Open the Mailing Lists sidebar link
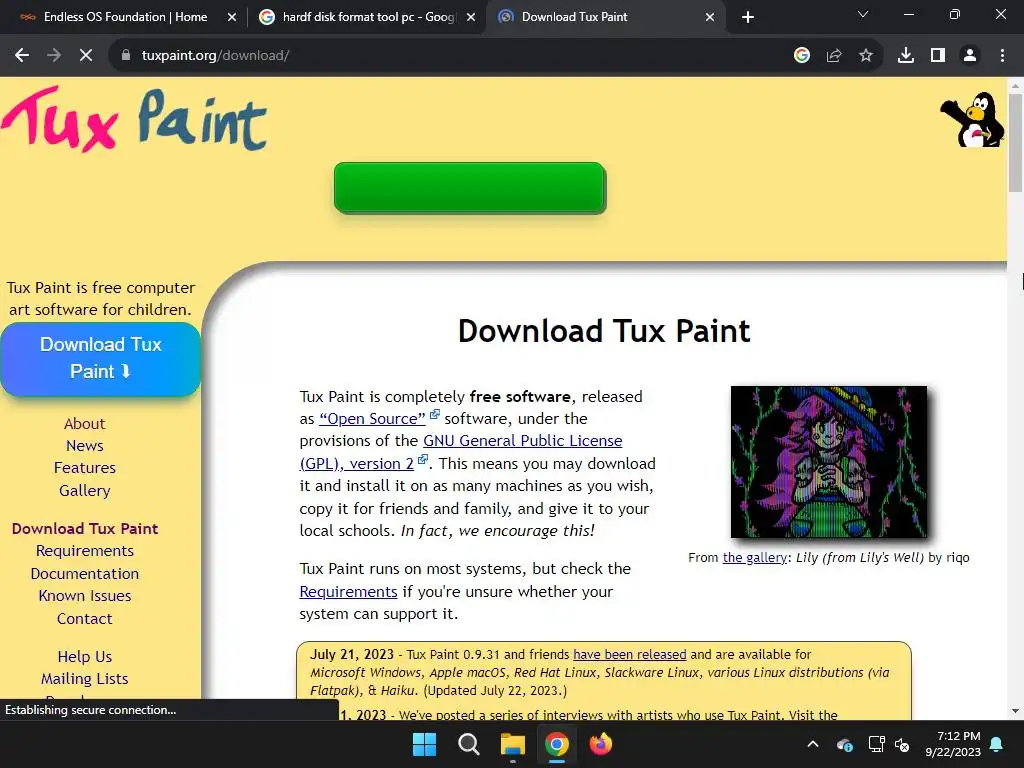This screenshot has width=1024, height=768. click(84, 679)
